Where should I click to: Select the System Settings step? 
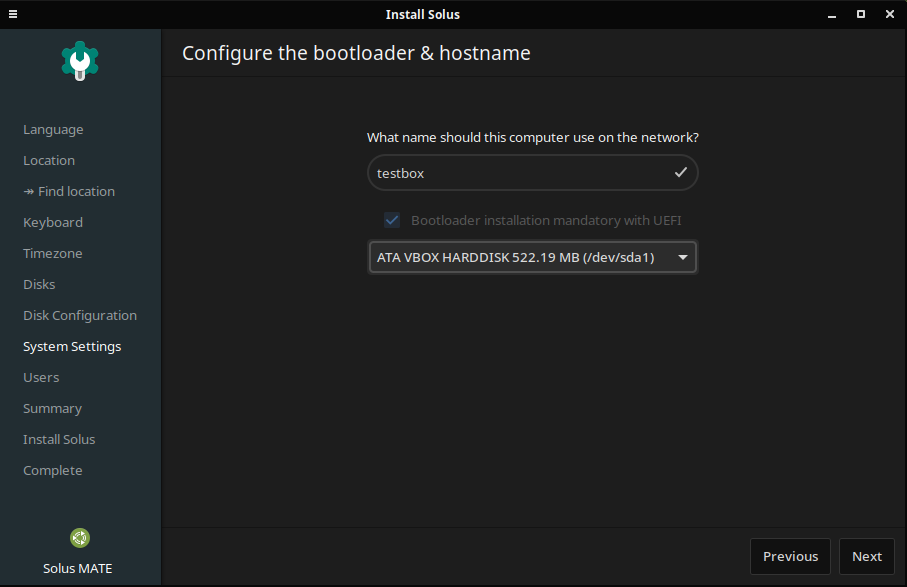[72, 346]
